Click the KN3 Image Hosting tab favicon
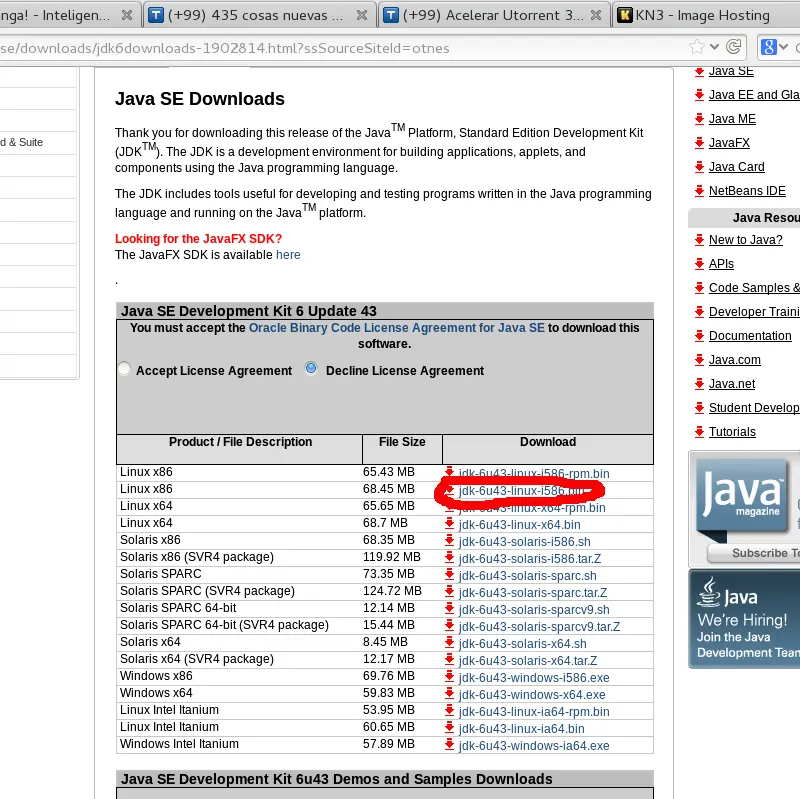 pyautogui.click(x=624, y=15)
